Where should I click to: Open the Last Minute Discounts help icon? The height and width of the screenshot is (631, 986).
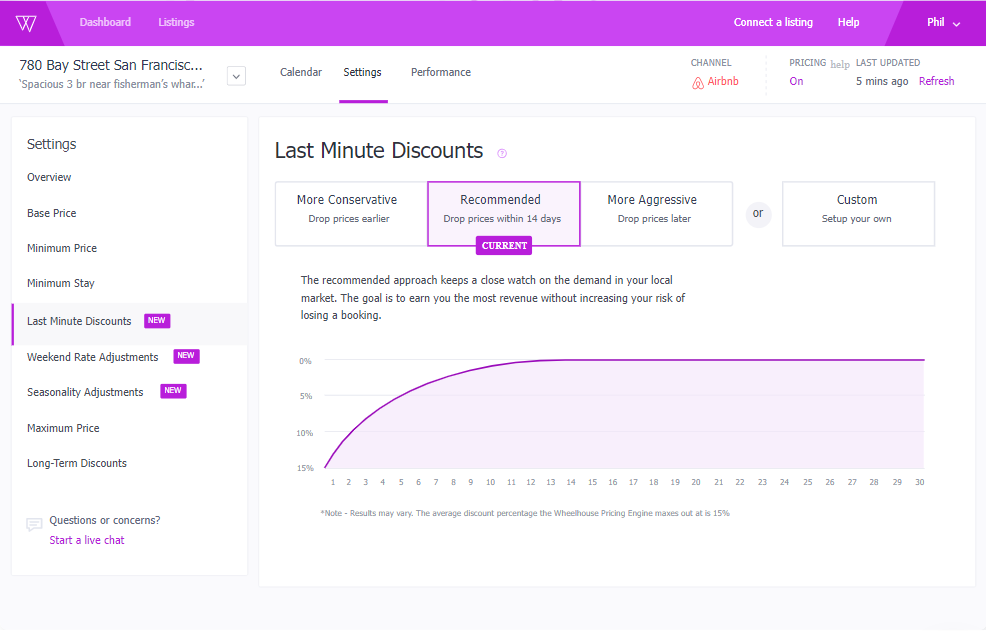[x=502, y=152]
